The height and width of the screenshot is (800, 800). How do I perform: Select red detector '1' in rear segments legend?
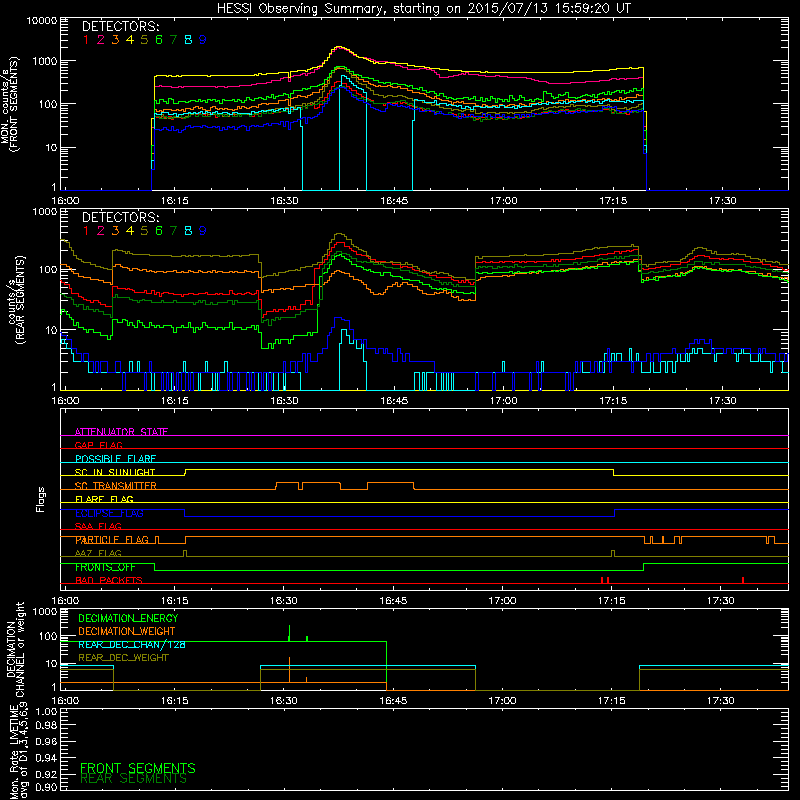point(86,231)
